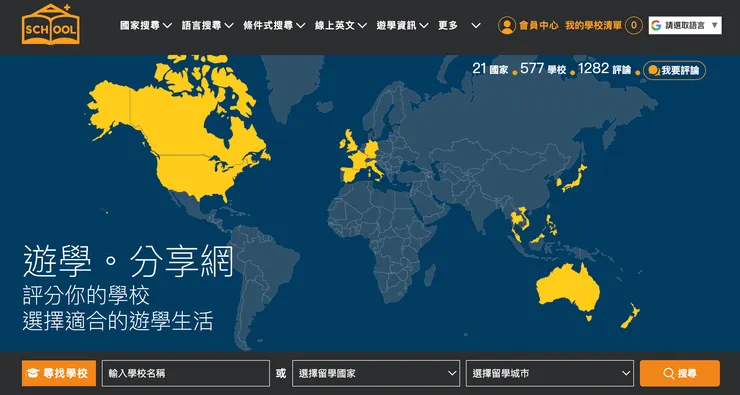
Task: Select the Philippines on the map
Action: 551,226
